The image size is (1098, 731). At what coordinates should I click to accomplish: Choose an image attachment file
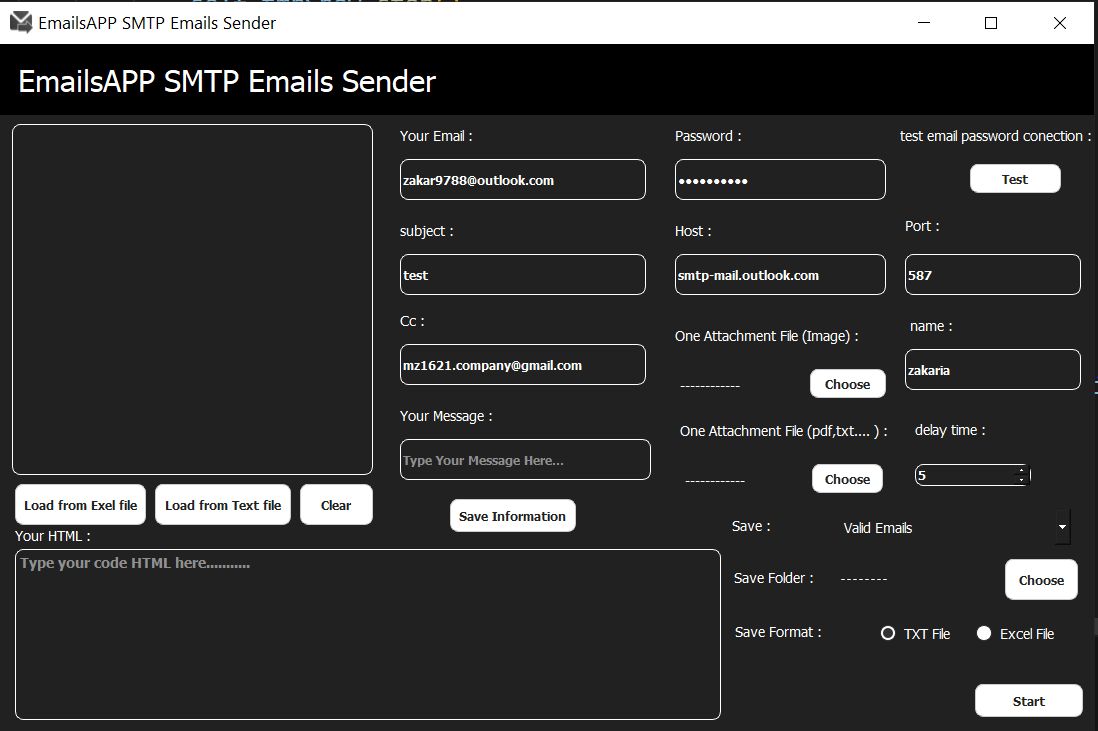coord(847,384)
